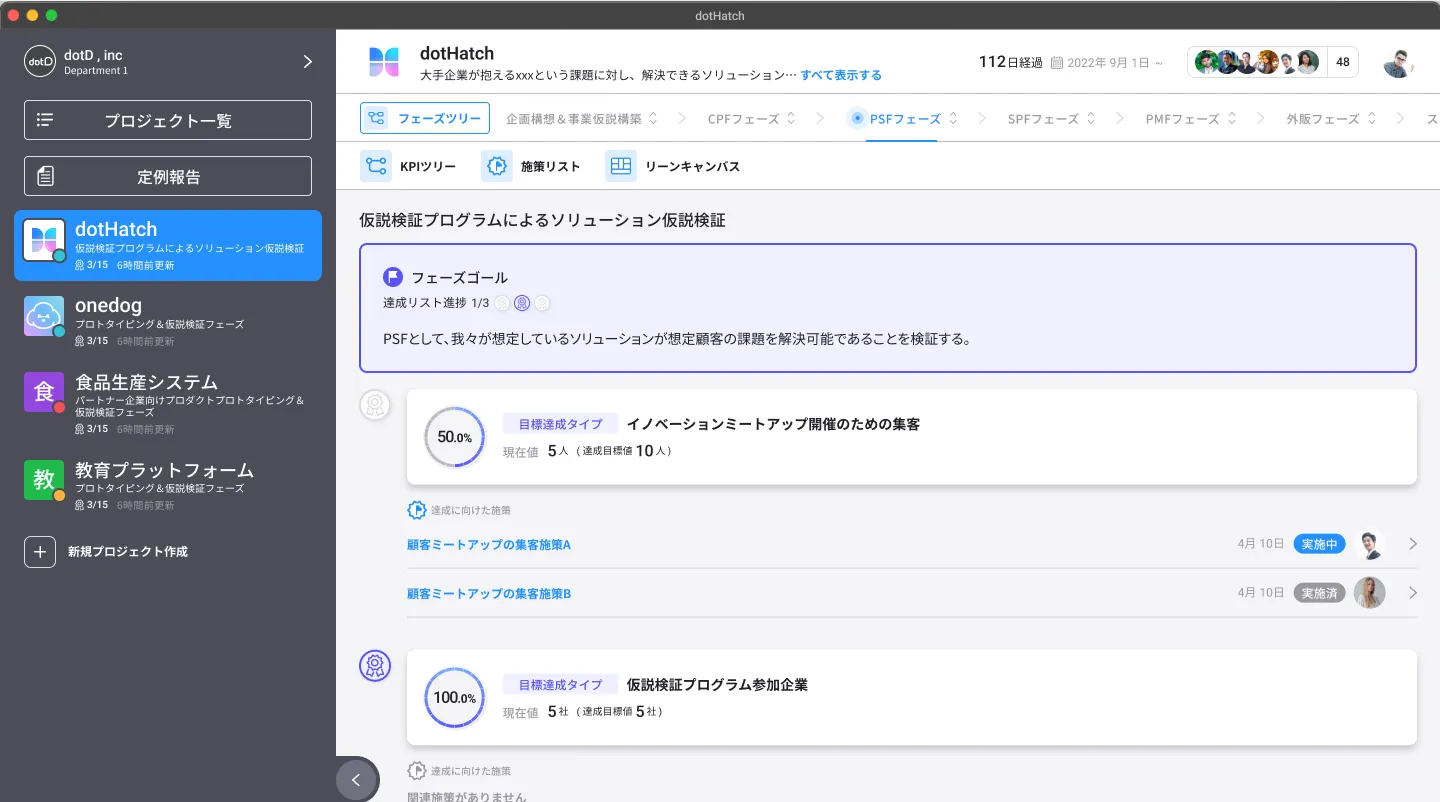Click the user profile avatar at top right
Viewport: 1440px width, 802px height.
[x=1398, y=62]
